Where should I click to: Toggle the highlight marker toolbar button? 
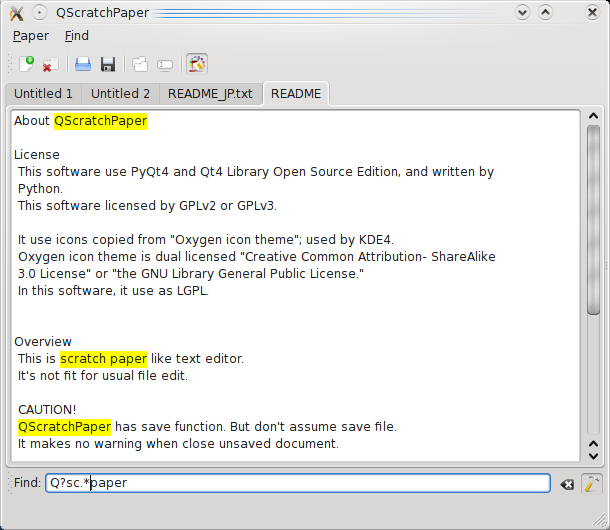197,64
